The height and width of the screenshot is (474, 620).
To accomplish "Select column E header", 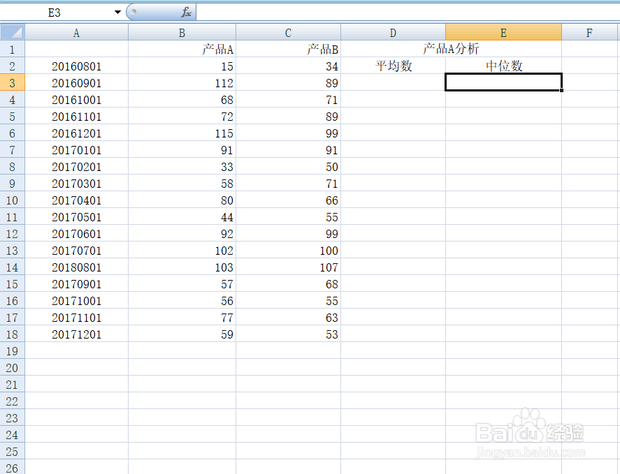I will (503, 33).
